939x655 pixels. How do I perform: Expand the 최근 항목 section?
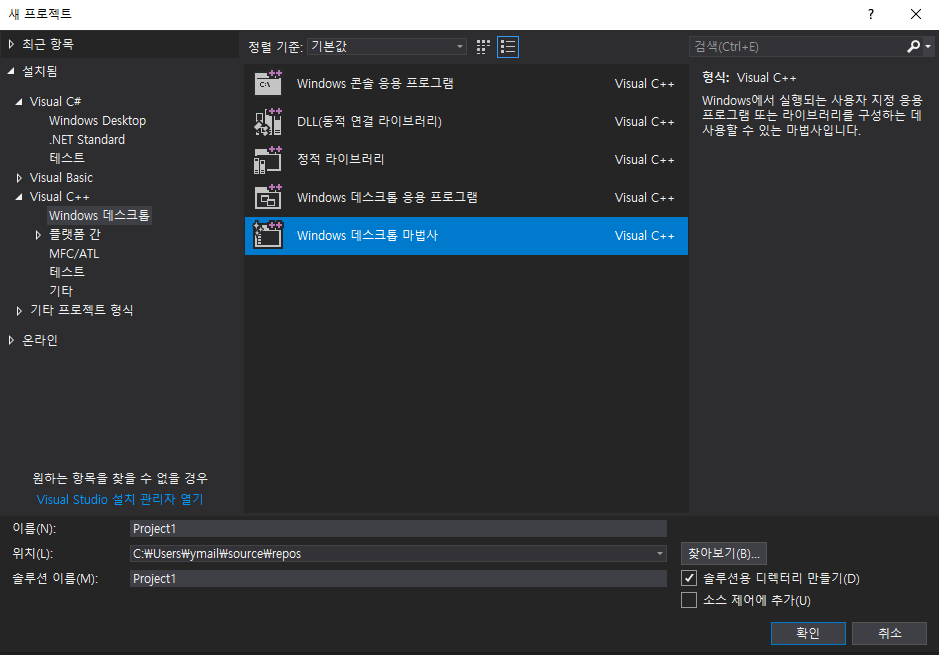point(11,44)
